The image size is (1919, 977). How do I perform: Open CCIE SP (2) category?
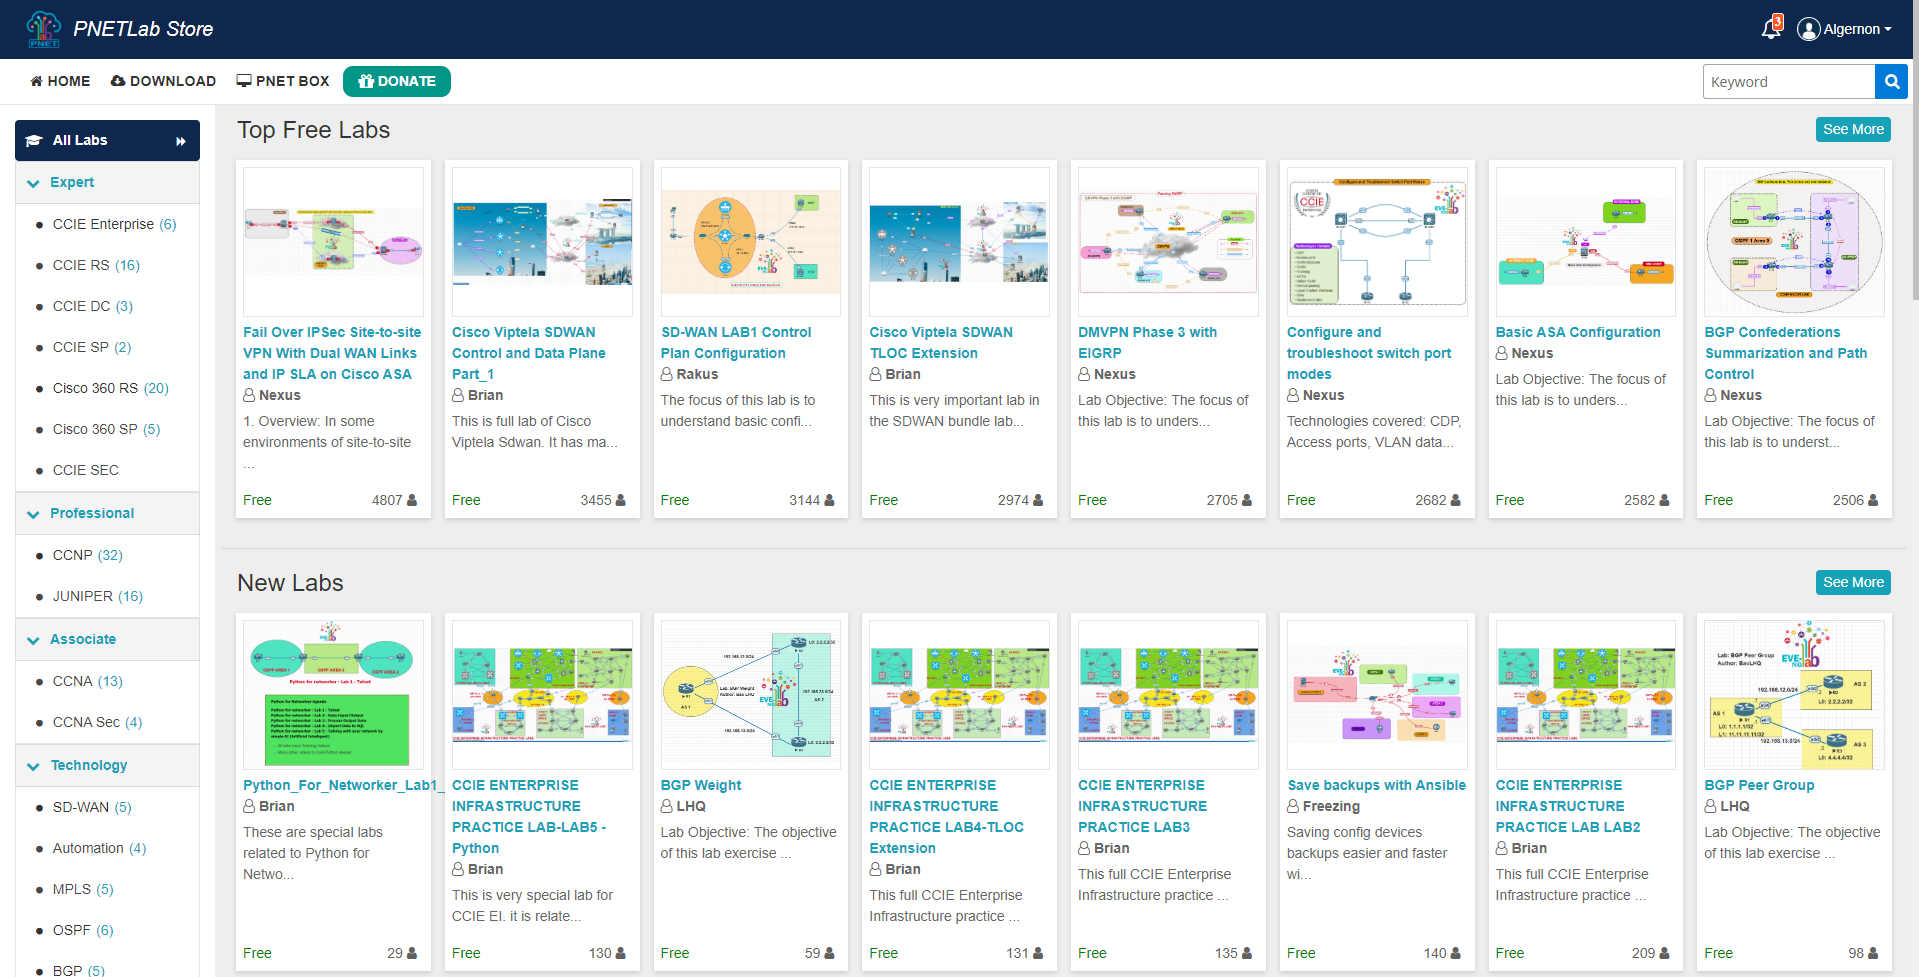tap(92, 347)
